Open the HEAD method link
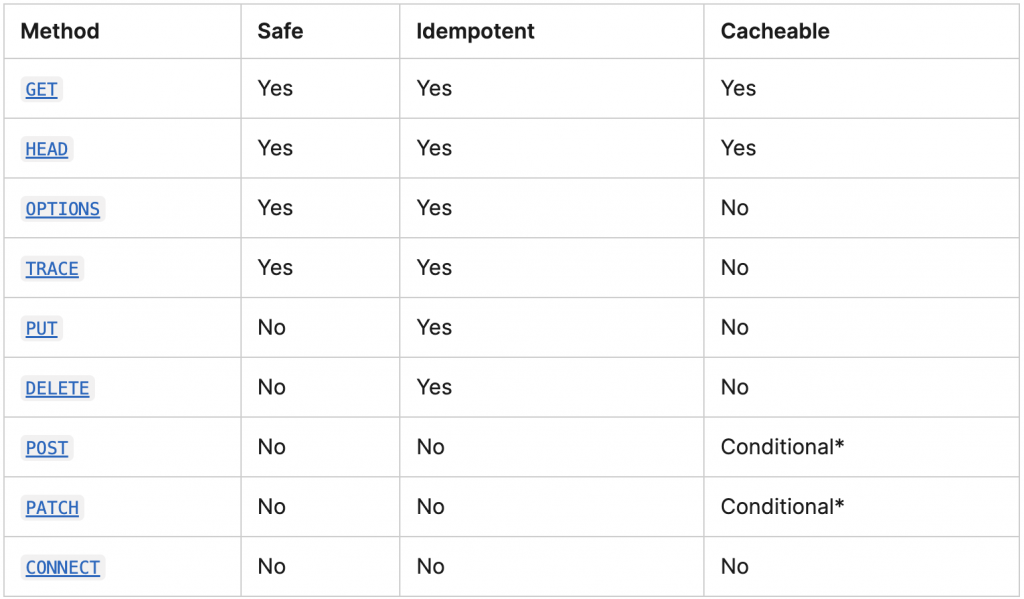The image size is (1024, 599). (47, 149)
